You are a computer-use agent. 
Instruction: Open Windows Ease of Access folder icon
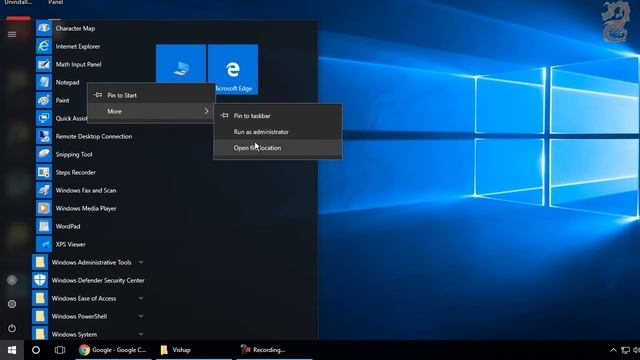pyautogui.click(x=40, y=298)
